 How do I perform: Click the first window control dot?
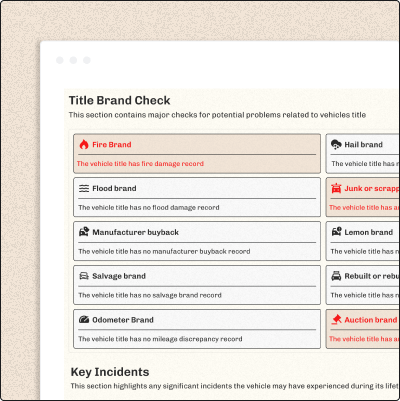click(x=60, y=60)
